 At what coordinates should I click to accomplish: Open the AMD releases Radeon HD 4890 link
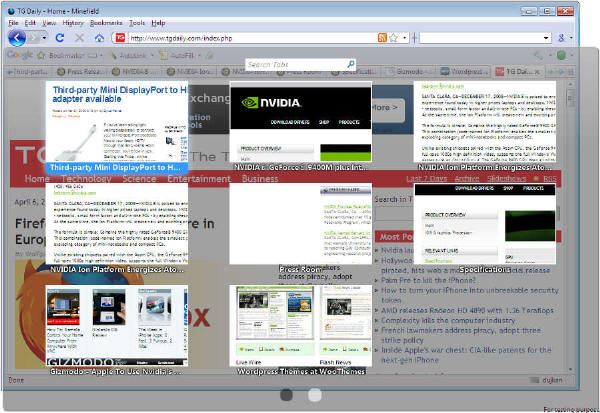[x=467, y=310]
